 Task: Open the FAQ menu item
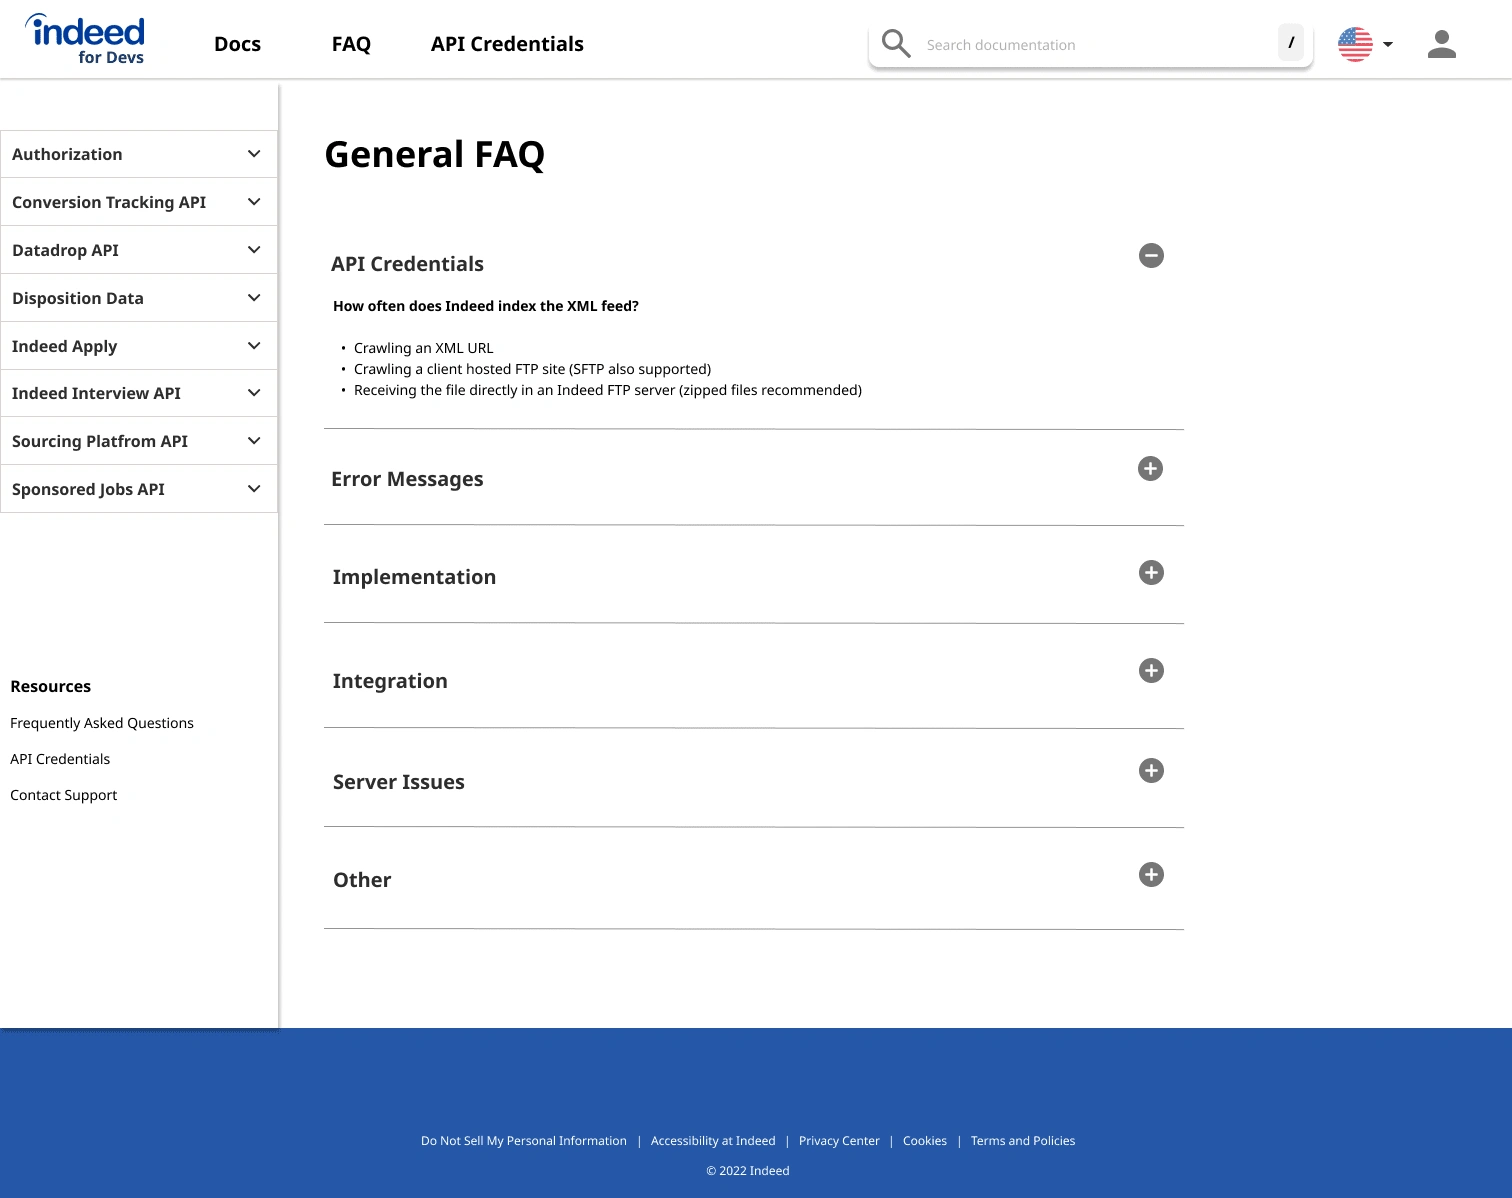(351, 44)
